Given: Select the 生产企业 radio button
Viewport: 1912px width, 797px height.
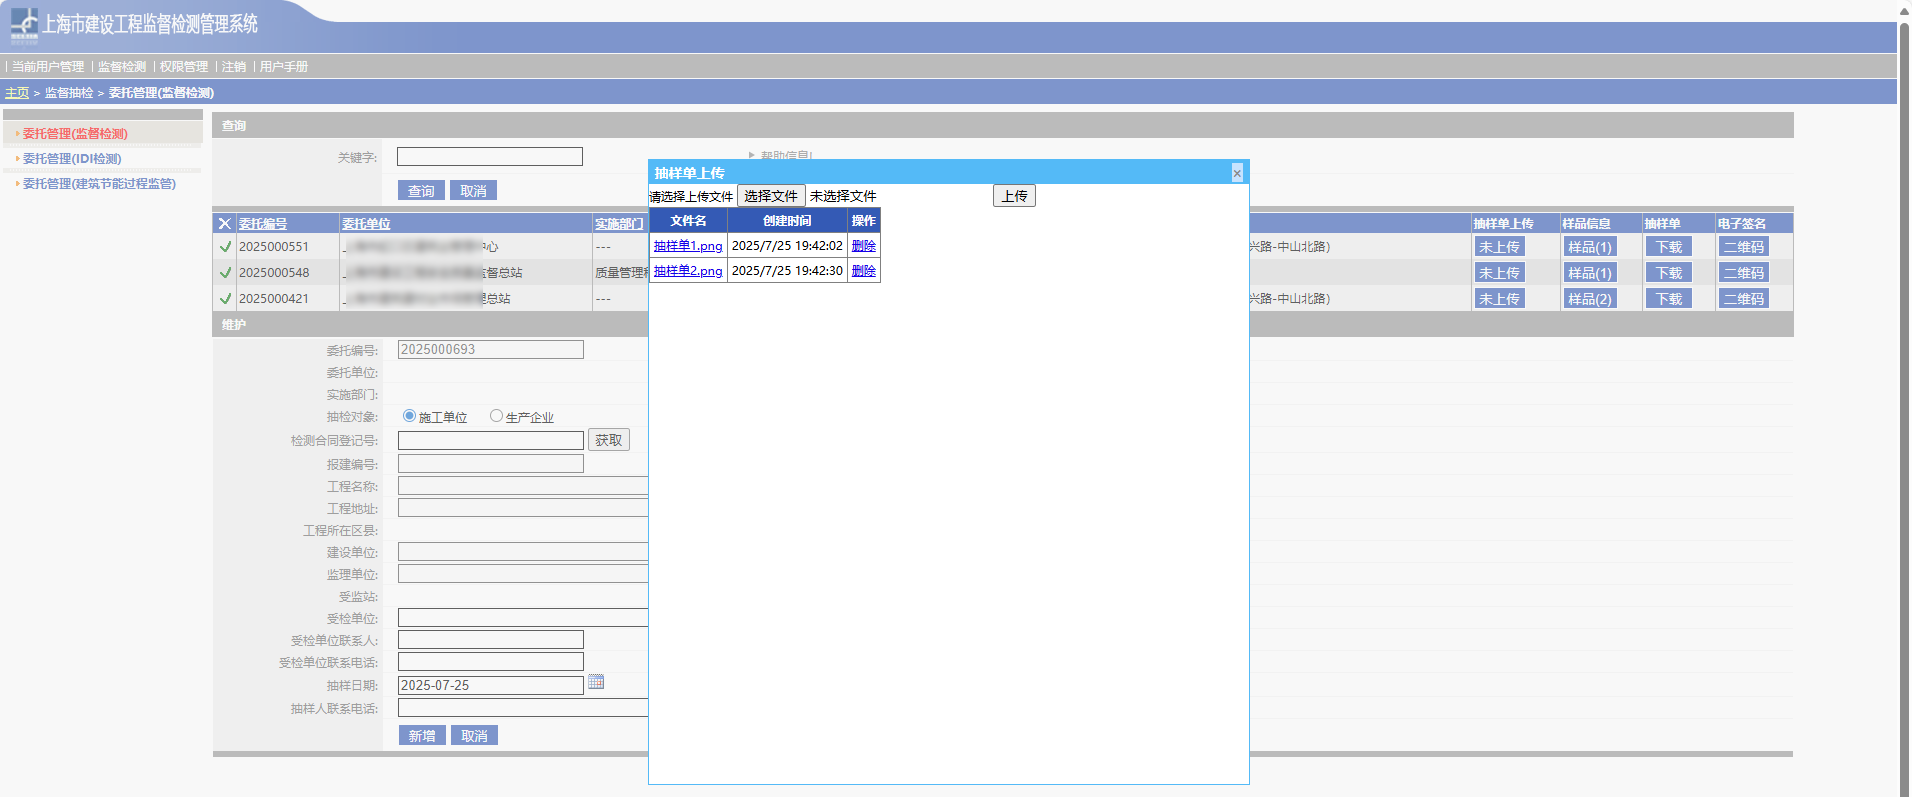Looking at the screenshot, I should point(496,416).
